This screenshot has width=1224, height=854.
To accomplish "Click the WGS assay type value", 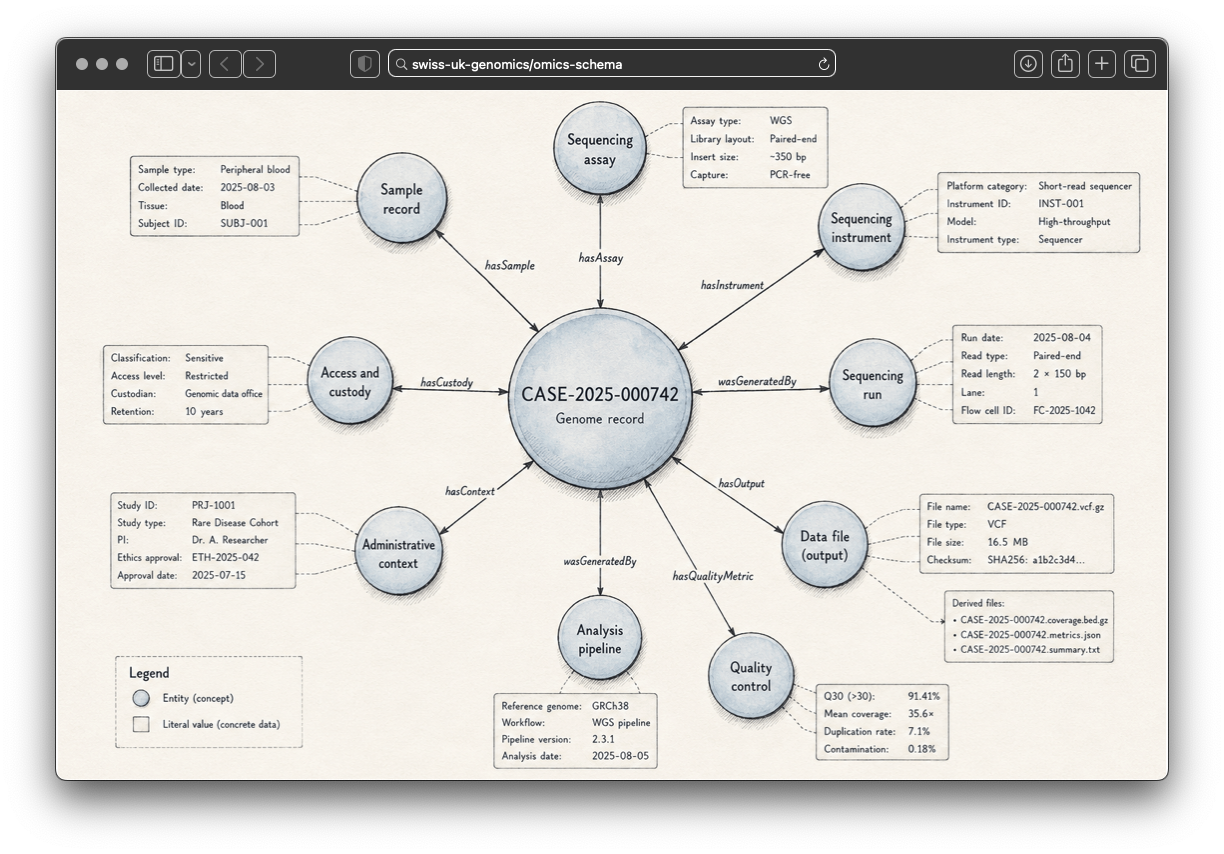I will [x=780, y=121].
